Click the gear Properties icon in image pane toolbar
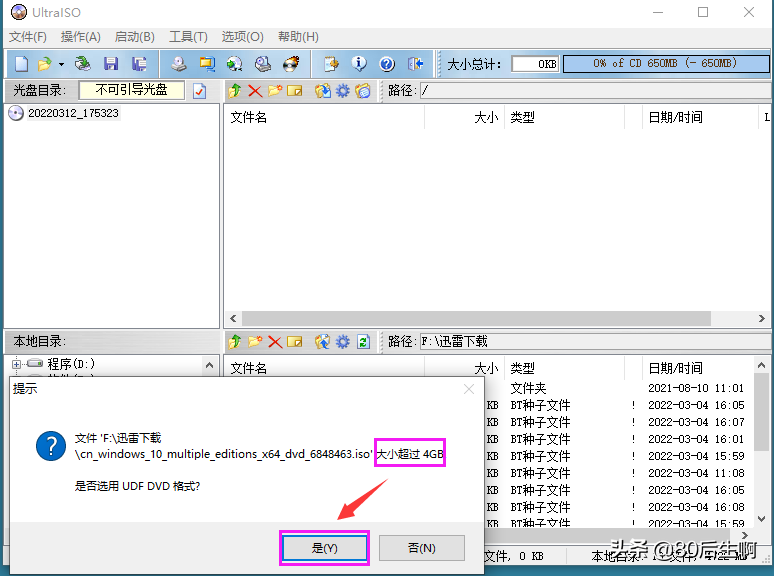Screen dimensions: 774x576 (343, 91)
